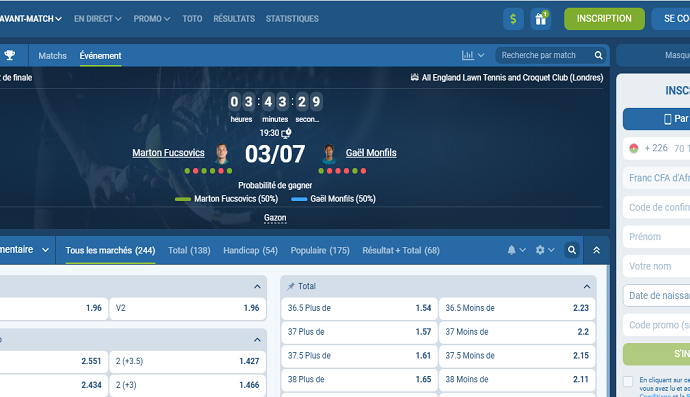The image size is (690, 397).
Task: Click the pin icon beside Total
Action: pyautogui.click(x=291, y=286)
